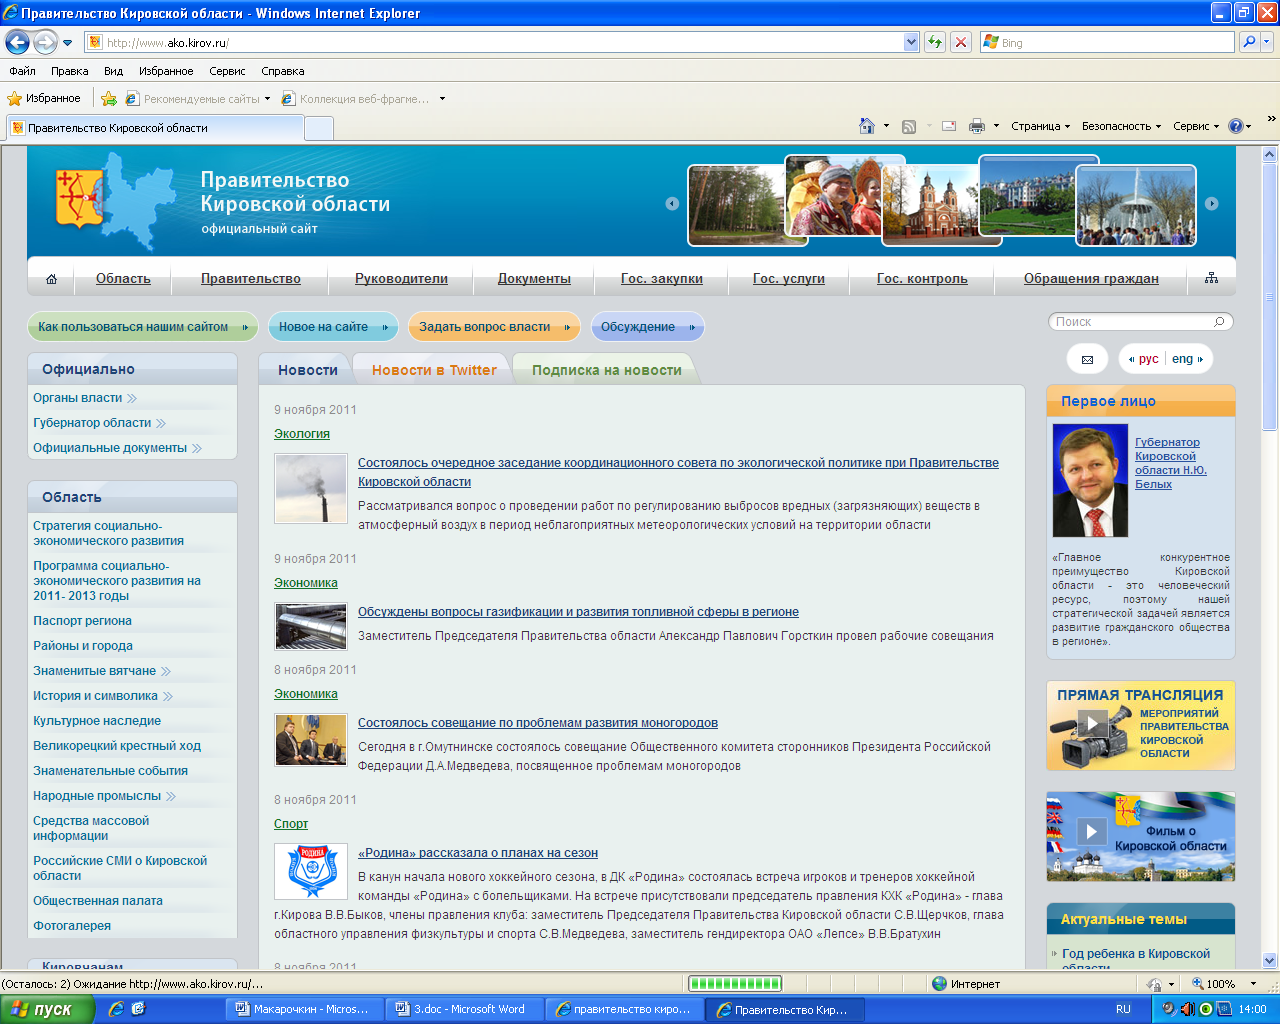The image size is (1280, 1024).
Task: Click the RU language indicator in taskbar
Action: click(1123, 1009)
